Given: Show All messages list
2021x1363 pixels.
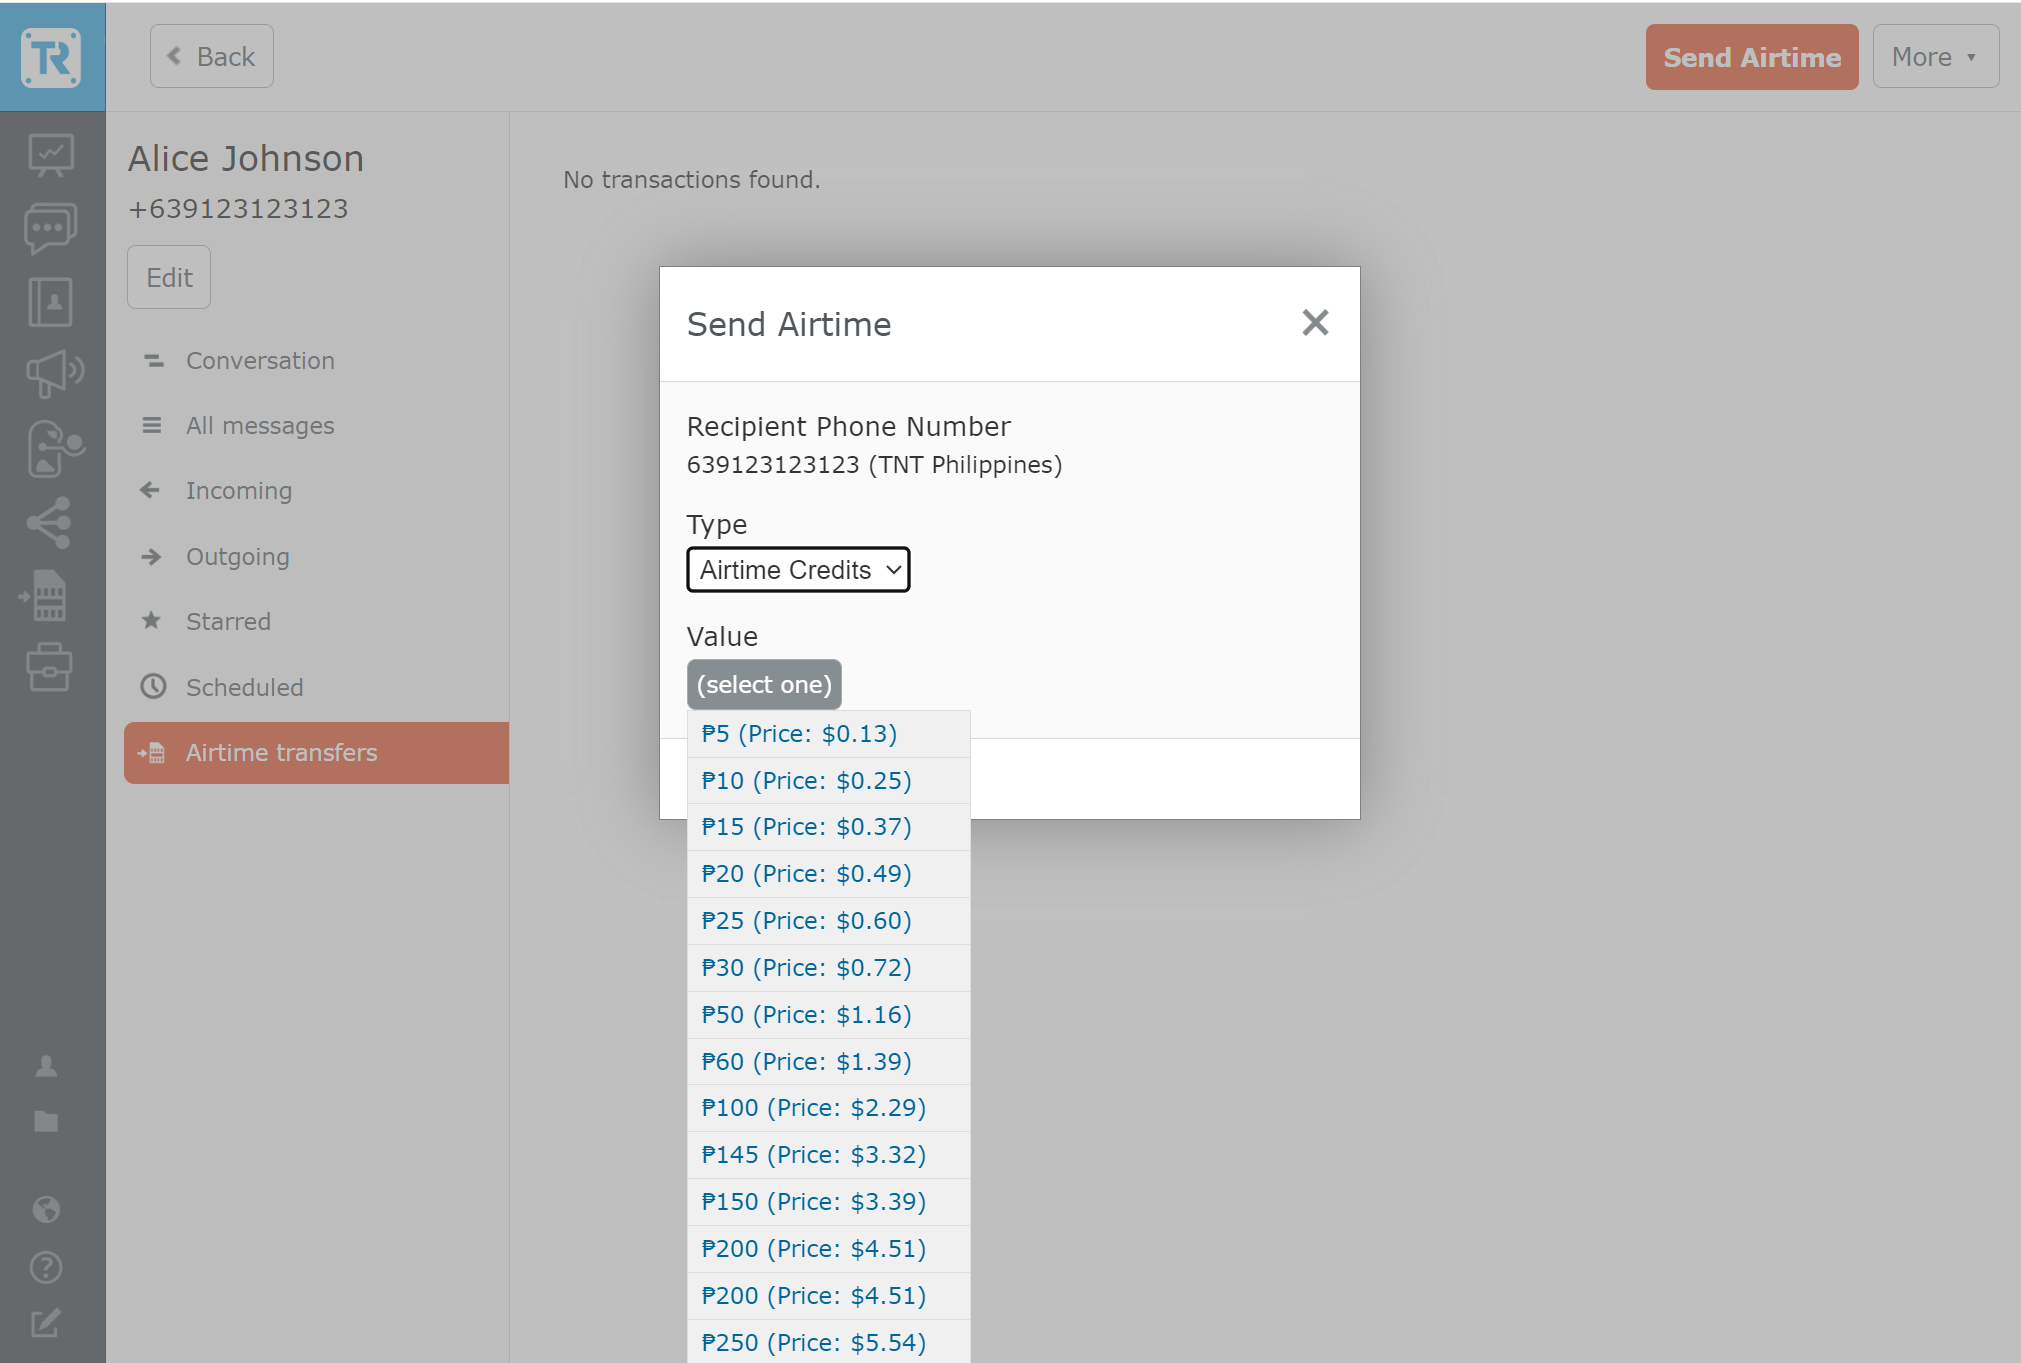Looking at the screenshot, I should click(316, 426).
